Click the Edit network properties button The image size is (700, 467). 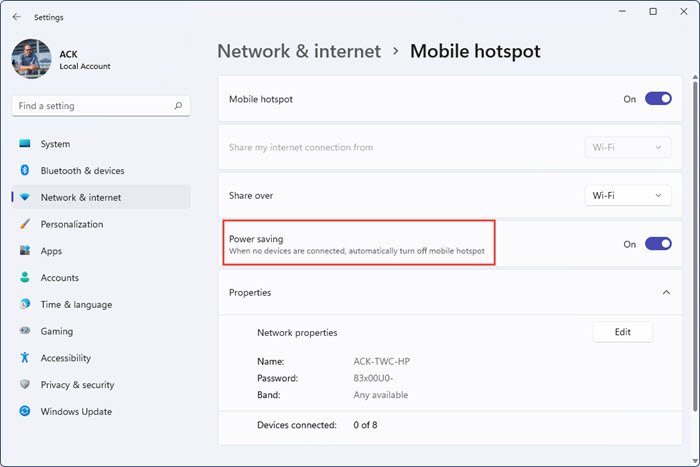[622, 332]
